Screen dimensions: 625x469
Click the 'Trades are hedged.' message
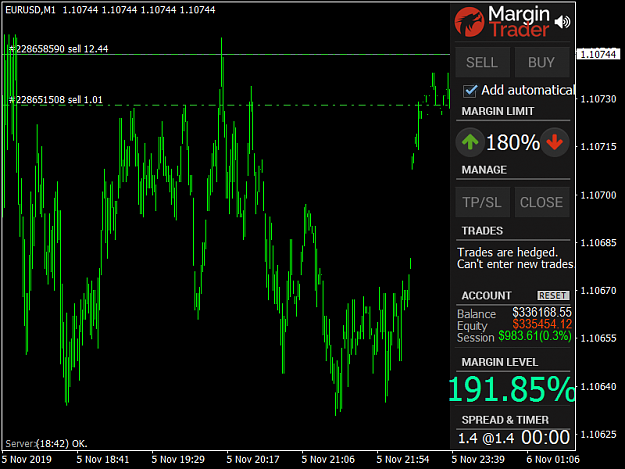507,252
